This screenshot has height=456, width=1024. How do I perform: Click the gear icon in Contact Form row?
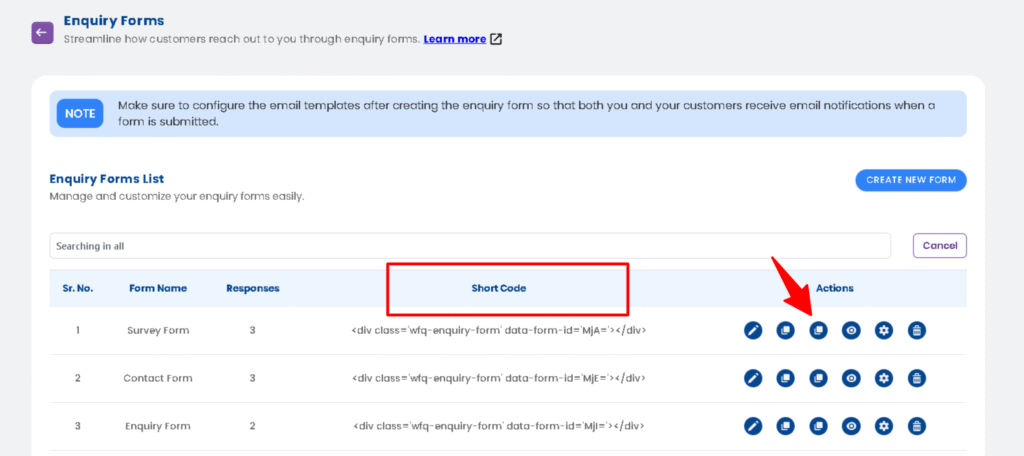(884, 378)
